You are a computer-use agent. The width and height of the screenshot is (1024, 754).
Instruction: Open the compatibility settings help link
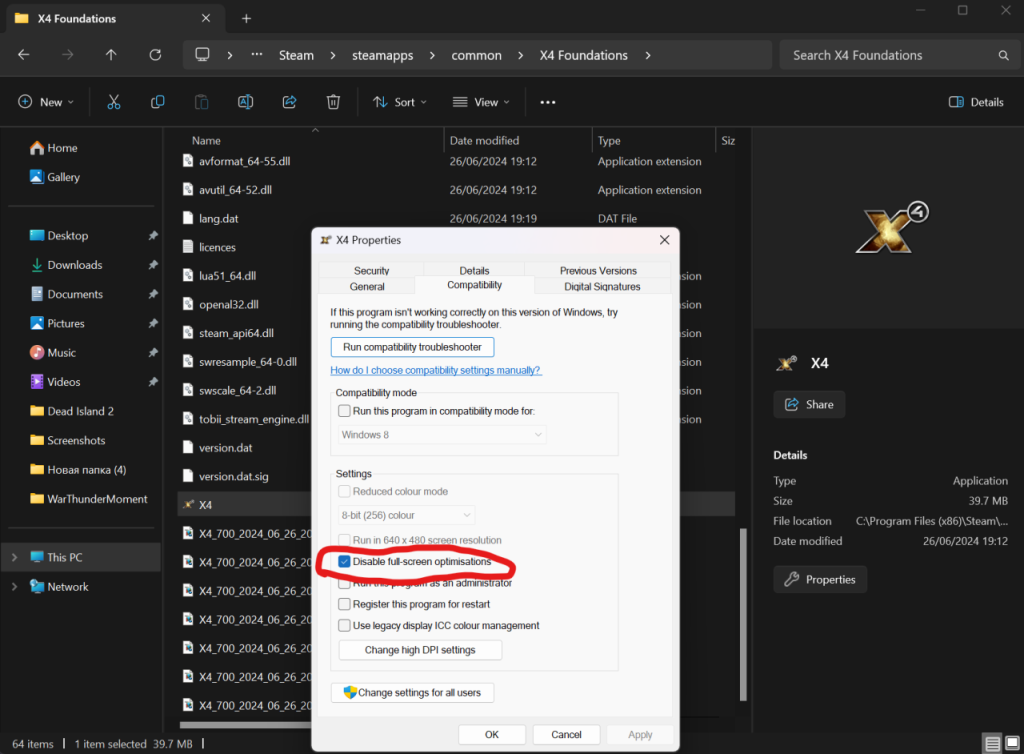(436, 370)
